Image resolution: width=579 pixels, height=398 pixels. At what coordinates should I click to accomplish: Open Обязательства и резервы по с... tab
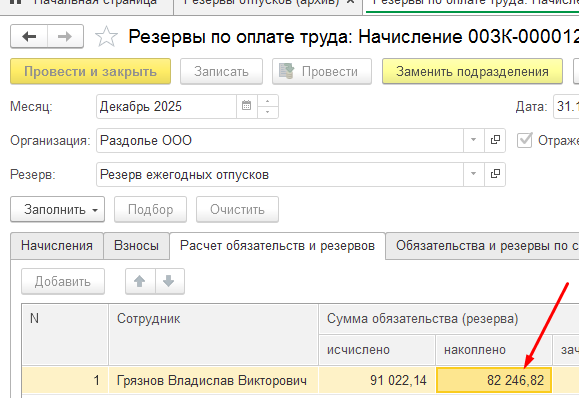482,246
